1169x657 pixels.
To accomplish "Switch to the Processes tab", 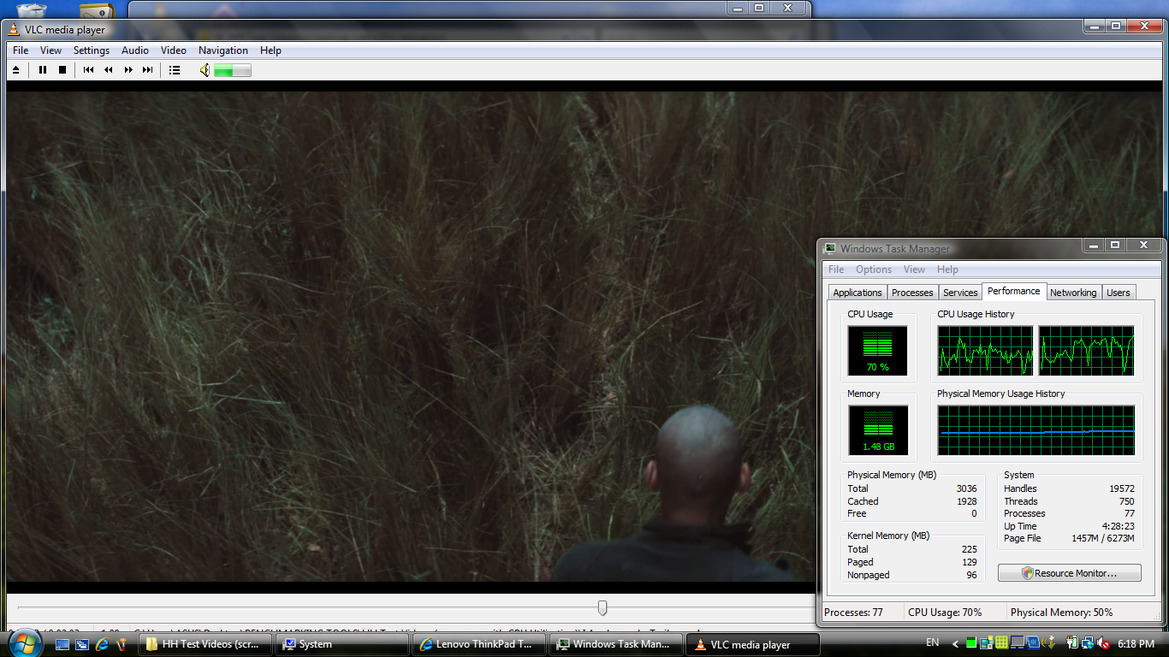I will pyautogui.click(x=913, y=292).
